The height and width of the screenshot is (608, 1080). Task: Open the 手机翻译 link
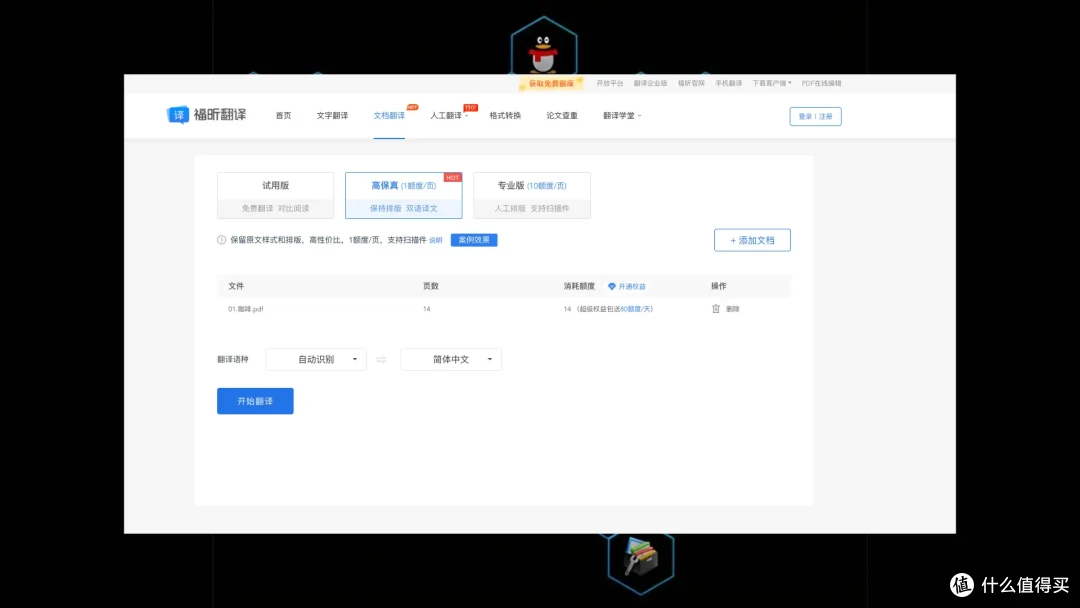(728, 83)
